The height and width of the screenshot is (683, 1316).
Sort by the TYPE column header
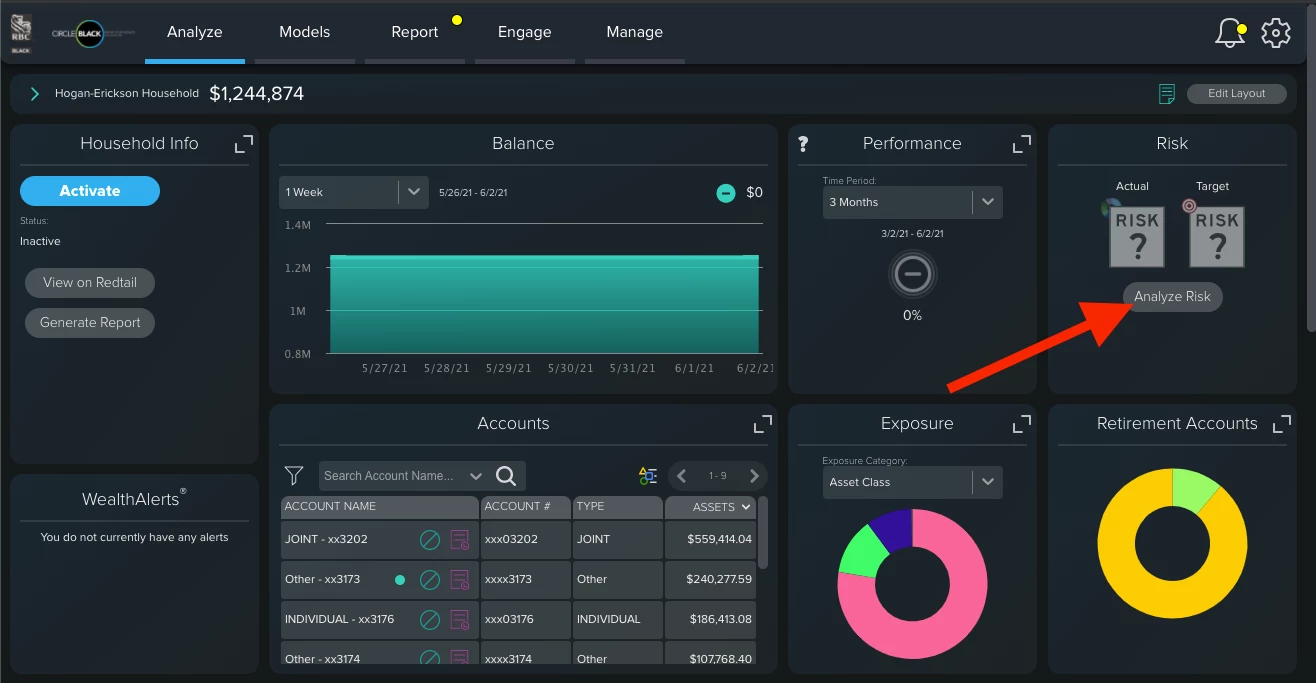click(x=618, y=507)
